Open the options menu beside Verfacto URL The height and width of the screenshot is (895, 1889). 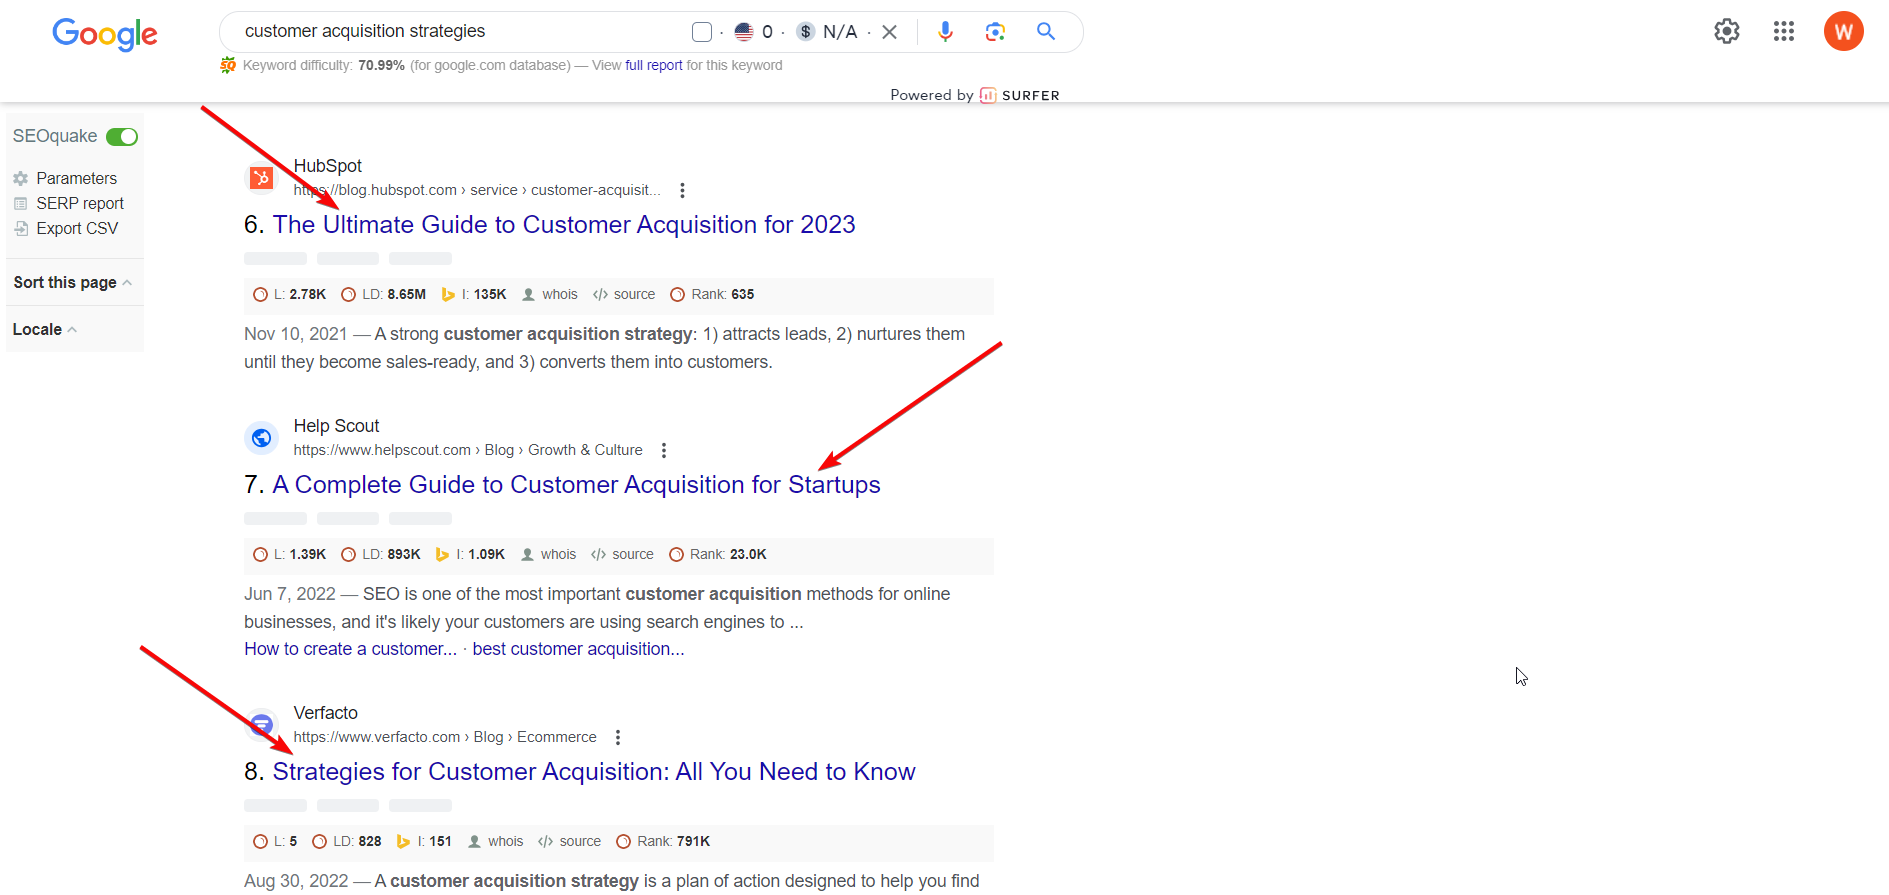click(x=618, y=737)
